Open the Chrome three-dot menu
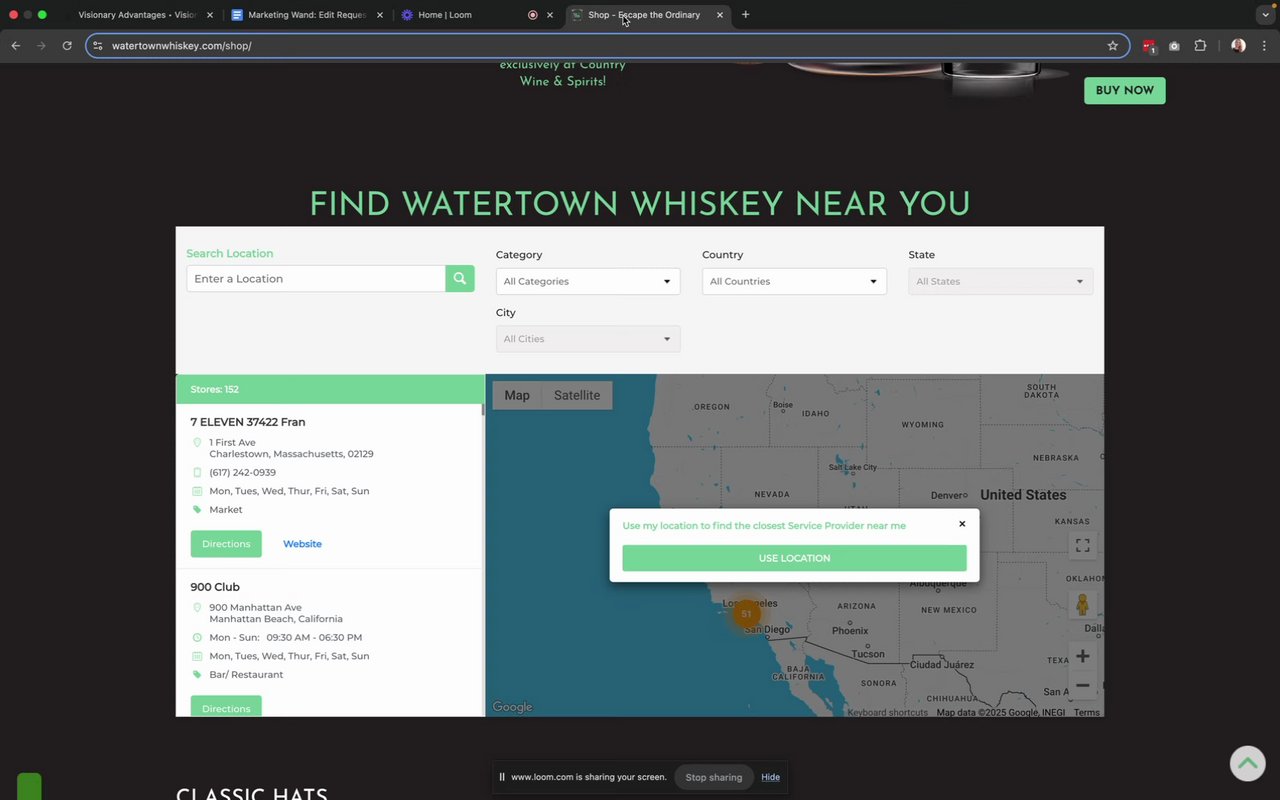 click(1264, 46)
